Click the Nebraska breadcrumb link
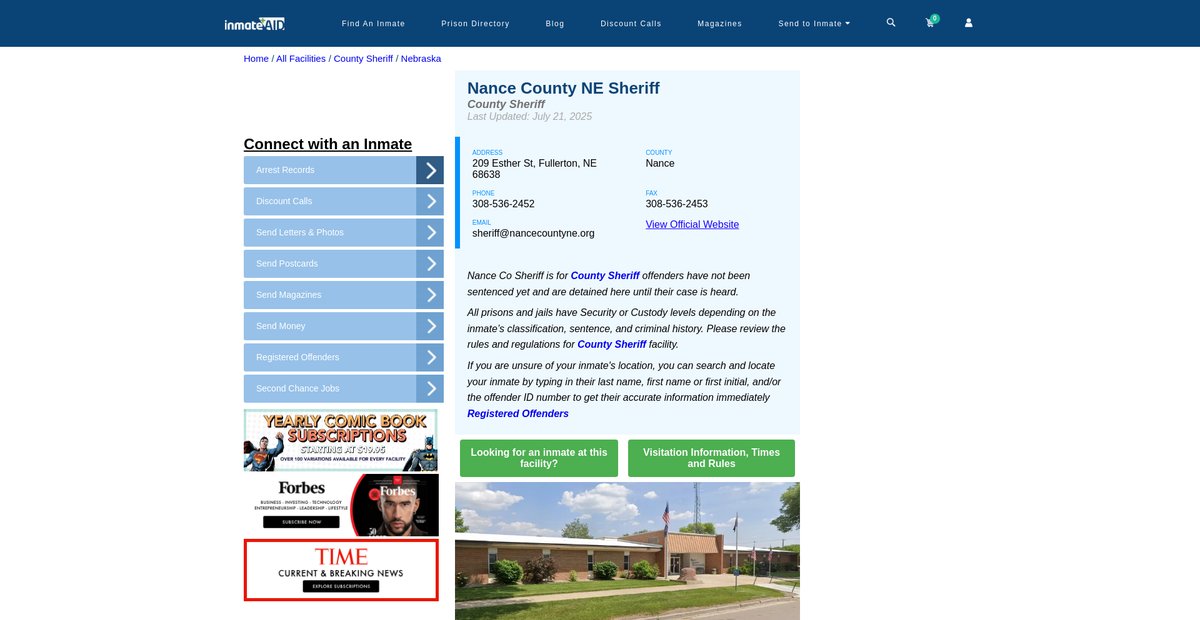Viewport: 1200px width, 620px height. 421,59
